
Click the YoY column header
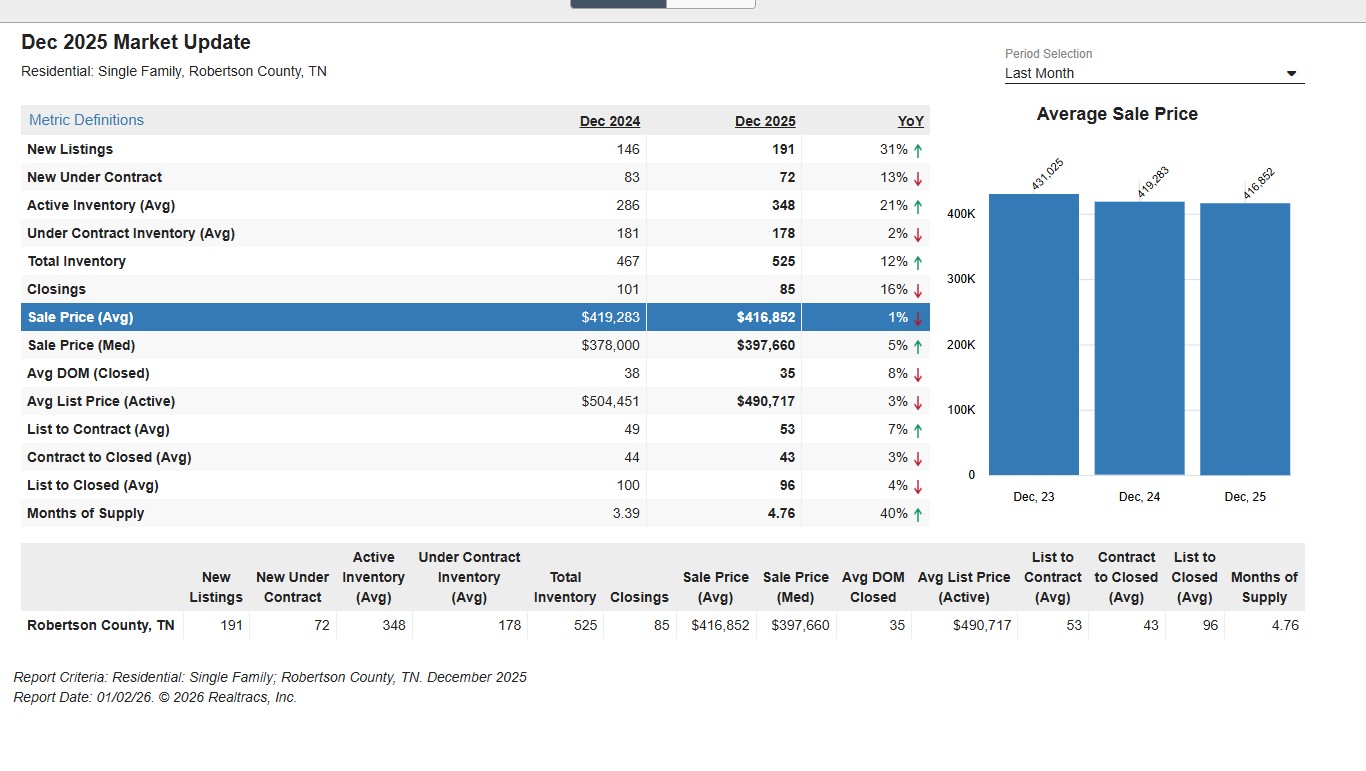[x=910, y=121]
